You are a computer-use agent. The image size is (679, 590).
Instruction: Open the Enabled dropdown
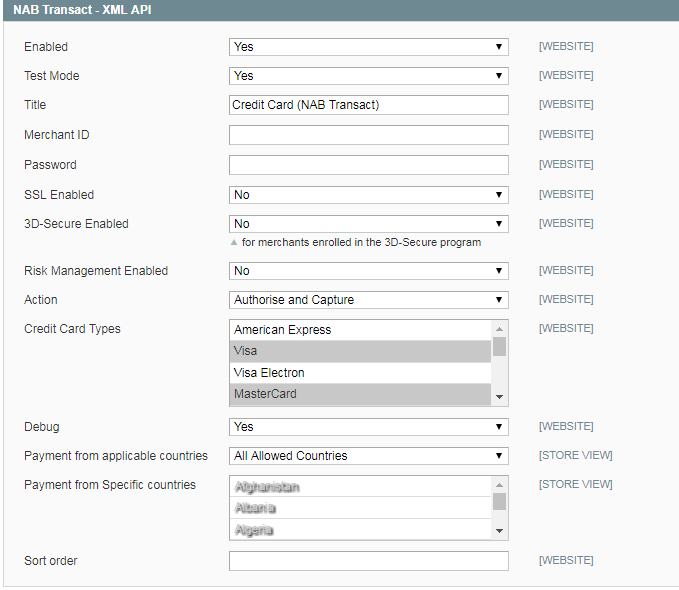tap(368, 47)
